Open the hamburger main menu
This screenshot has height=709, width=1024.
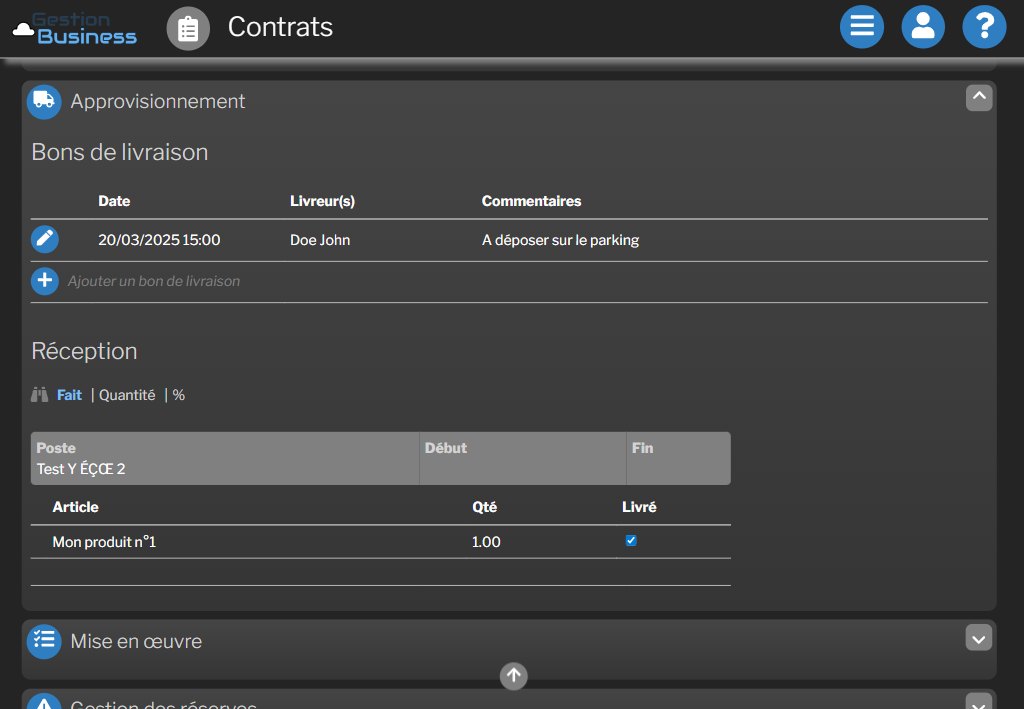pos(861,27)
